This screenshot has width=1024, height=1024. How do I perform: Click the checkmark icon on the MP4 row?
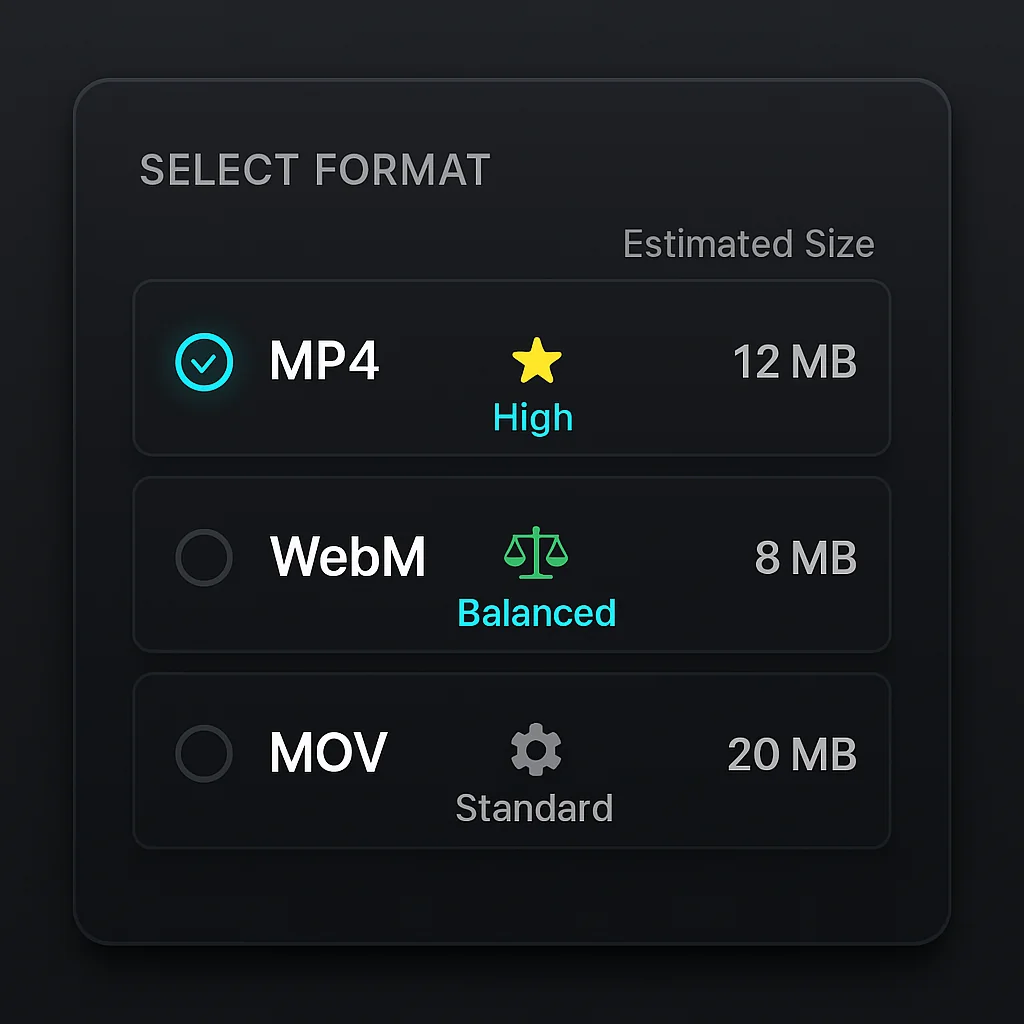click(x=205, y=362)
